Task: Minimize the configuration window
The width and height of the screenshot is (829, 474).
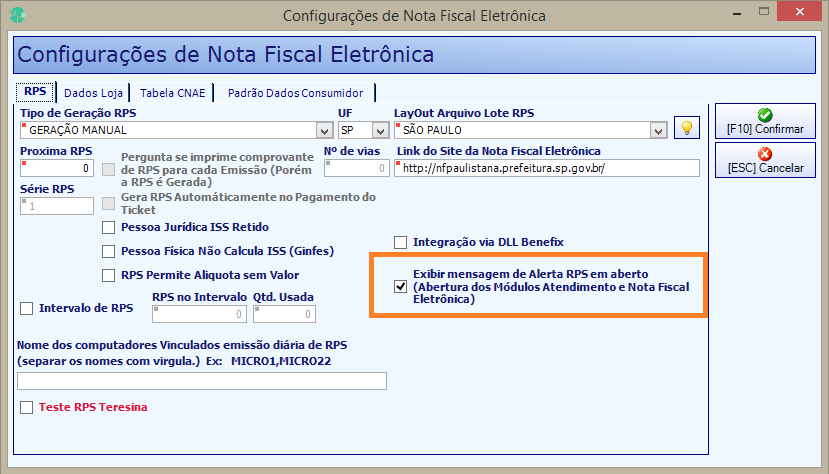Action: click(737, 13)
